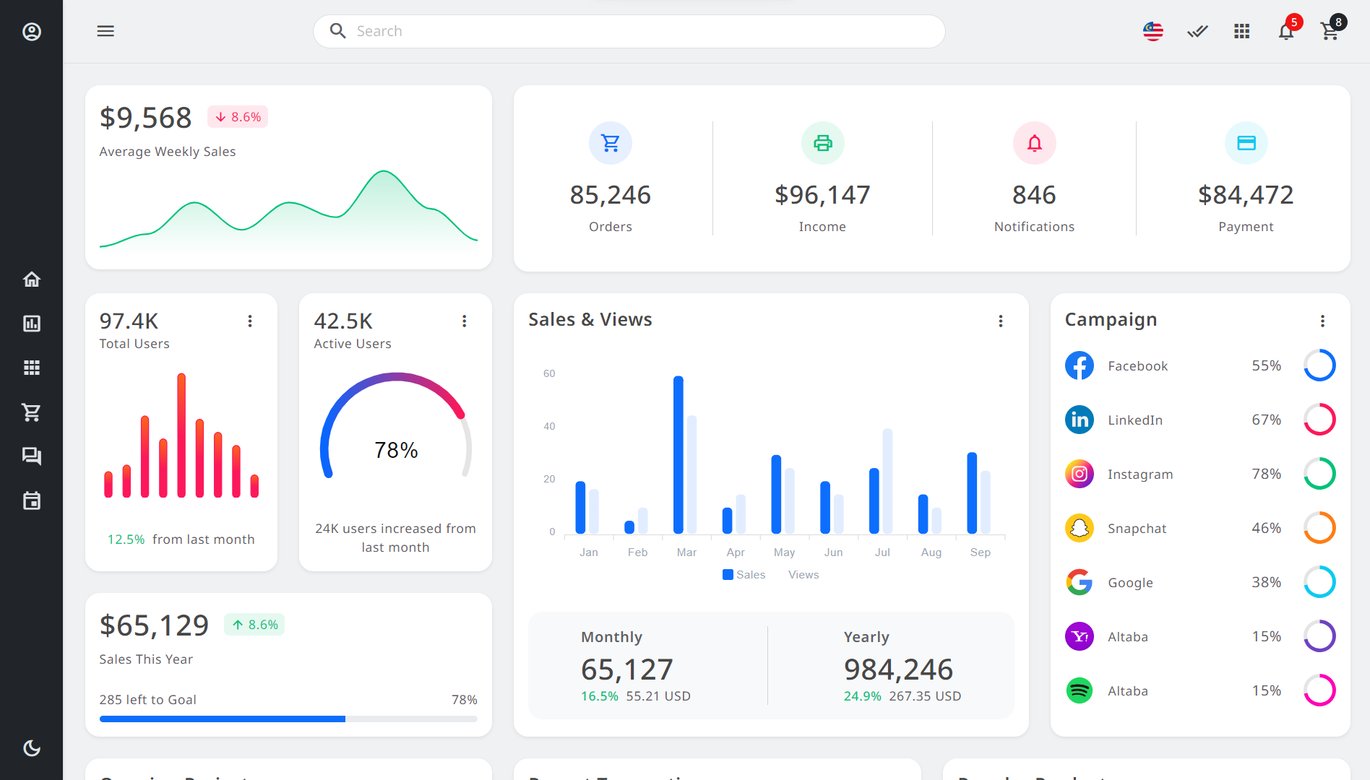Open options menu for Total Users card

(x=250, y=321)
